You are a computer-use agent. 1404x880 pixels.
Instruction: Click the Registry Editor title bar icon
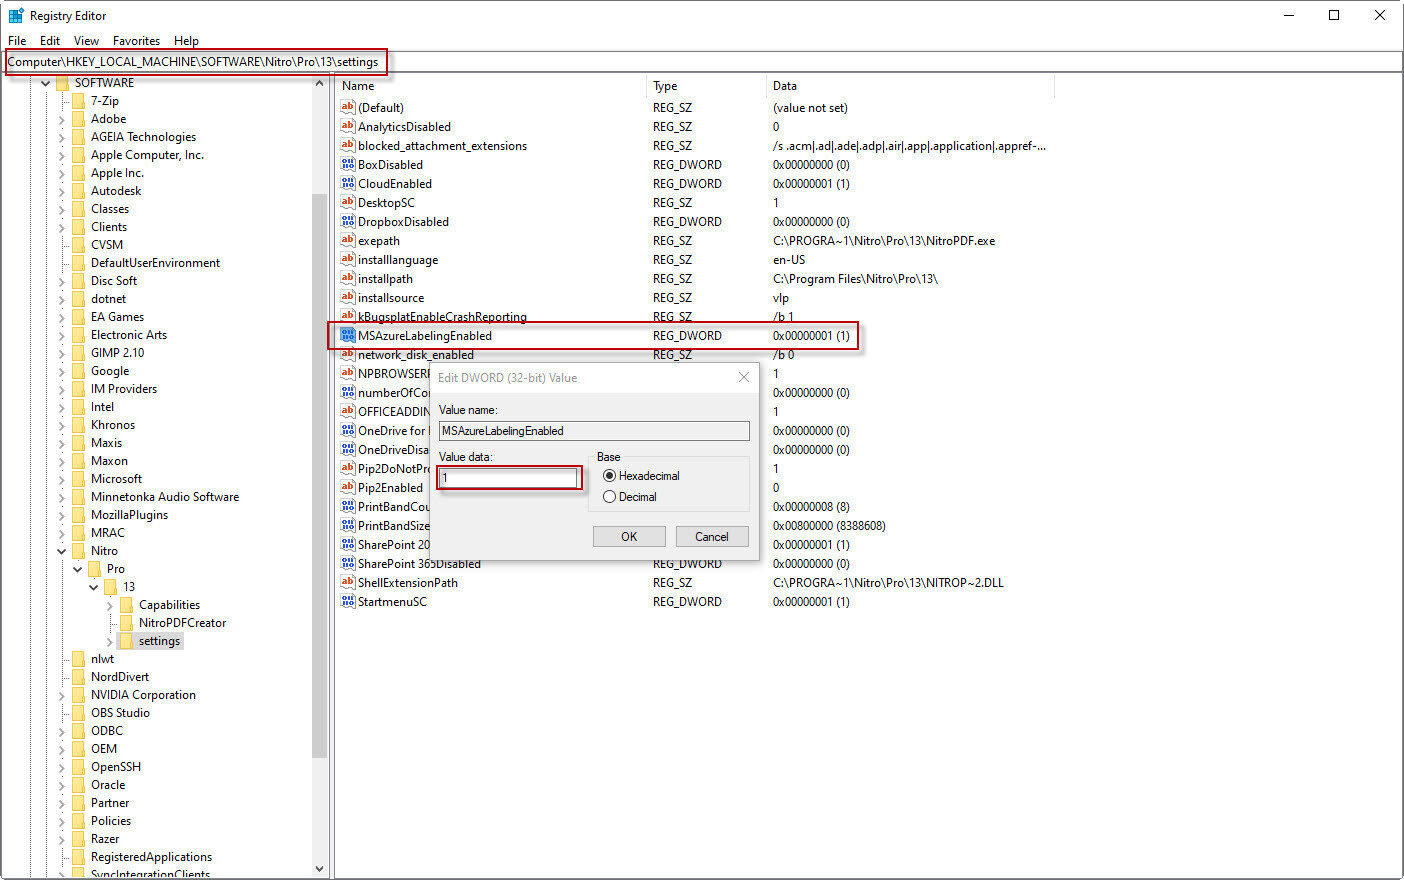[x=16, y=15]
